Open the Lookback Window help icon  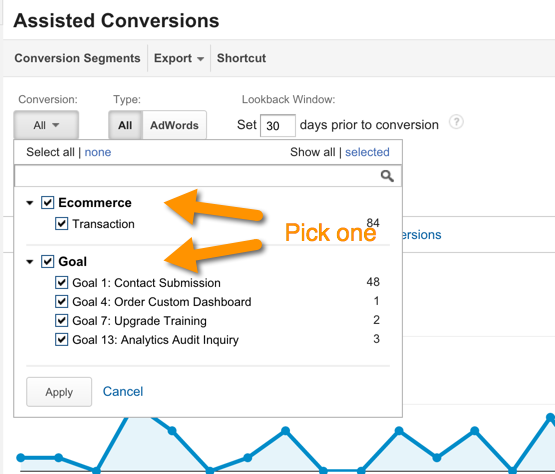tap(456, 122)
